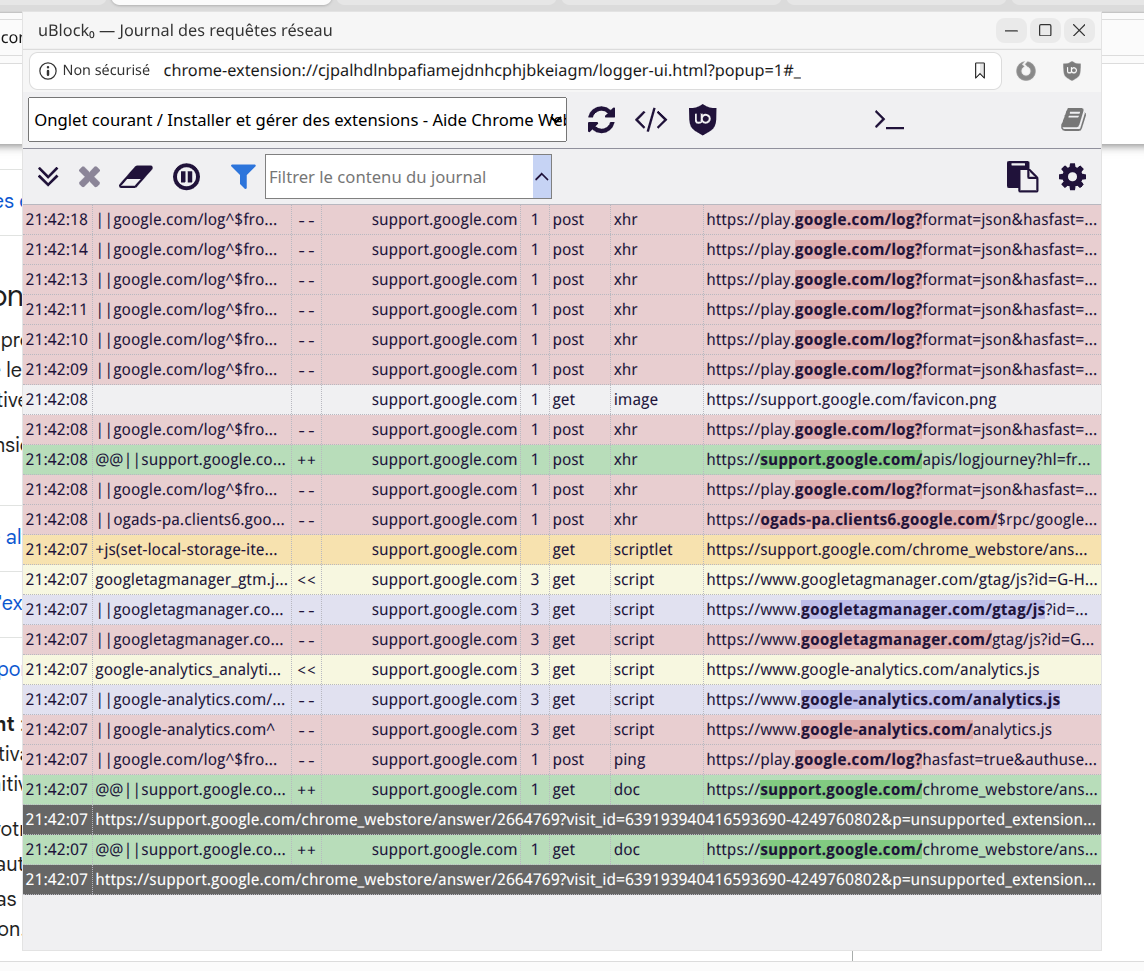The height and width of the screenshot is (971, 1144).
Task: Bookmark this page using the address bar icon
Action: point(980,71)
